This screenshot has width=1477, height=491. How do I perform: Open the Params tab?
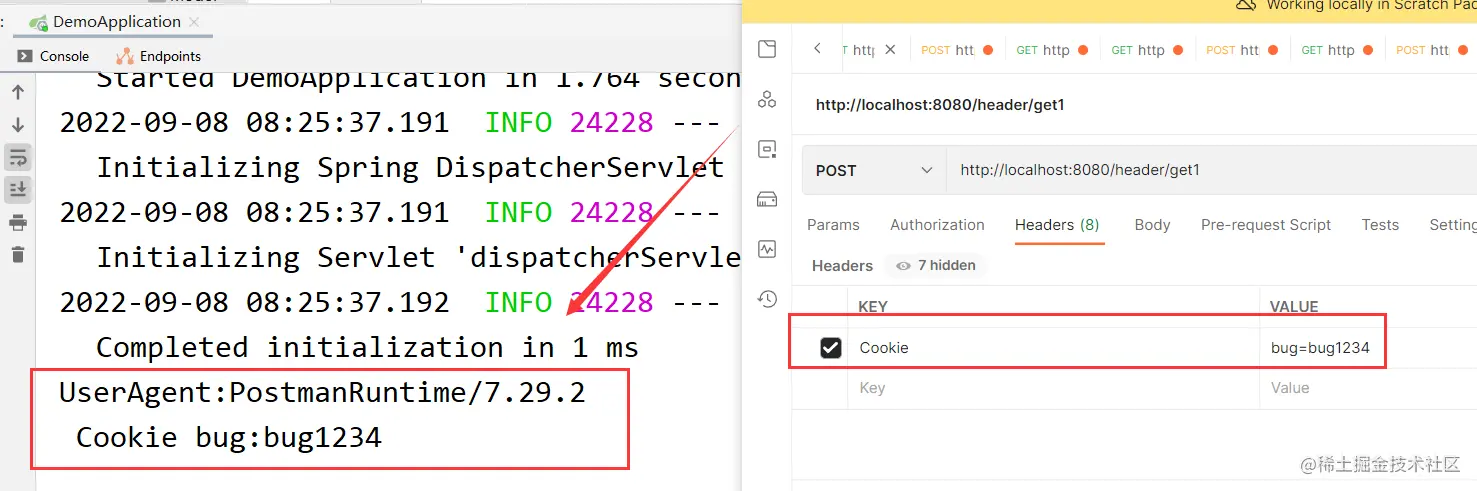tap(833, 225)
